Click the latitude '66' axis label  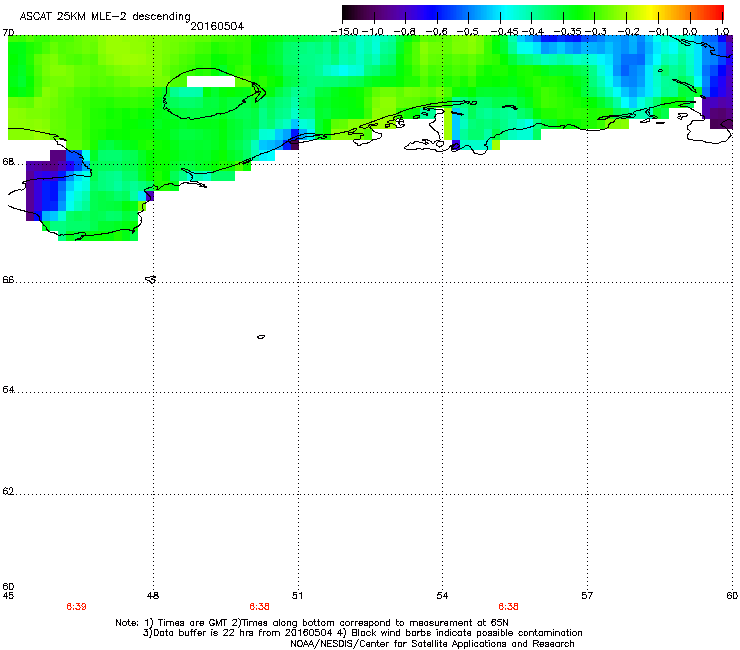[x=8, y=279]
